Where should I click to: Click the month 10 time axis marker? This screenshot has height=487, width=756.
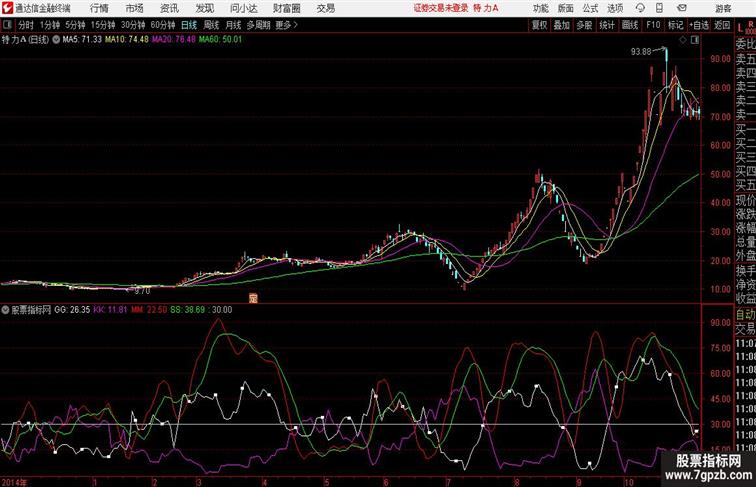point(628,482)
